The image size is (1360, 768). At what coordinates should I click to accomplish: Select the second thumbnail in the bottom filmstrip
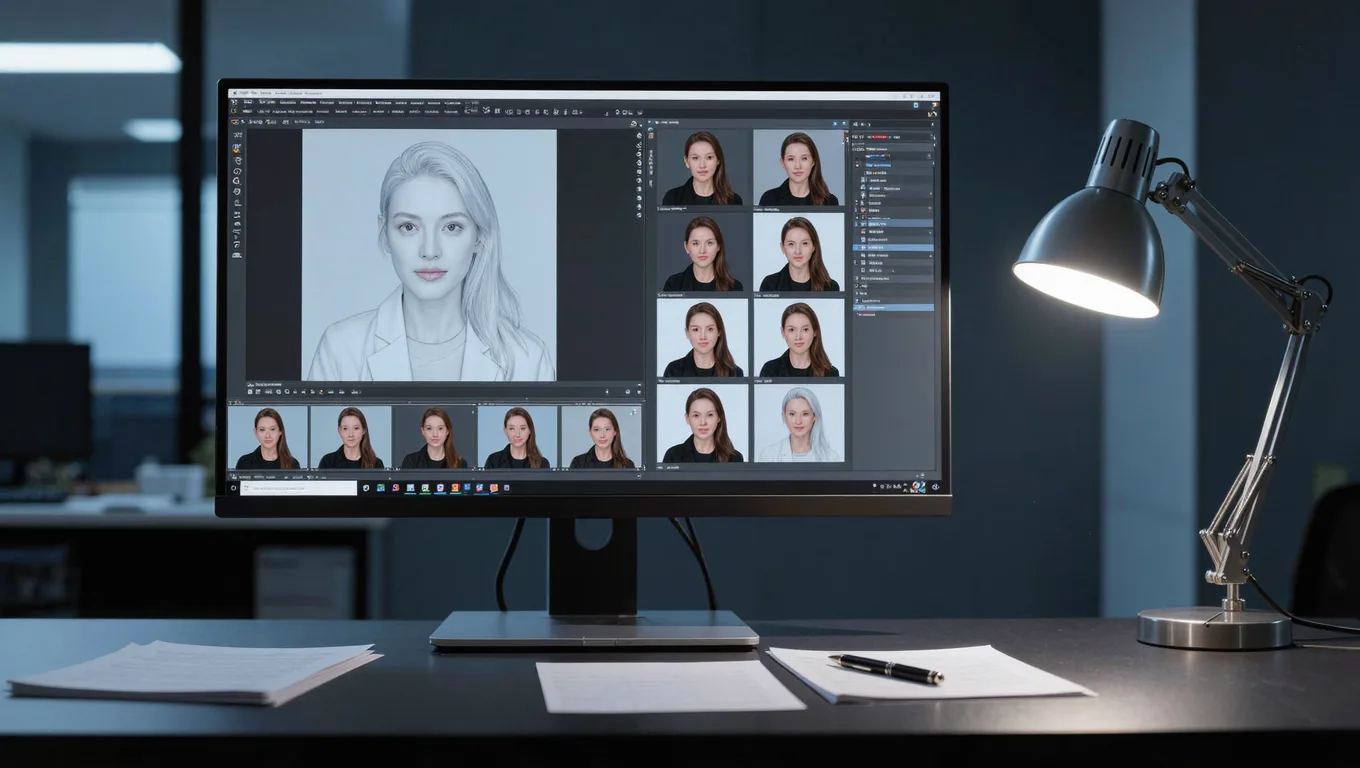pyautogui.click(x=350, y=437)
